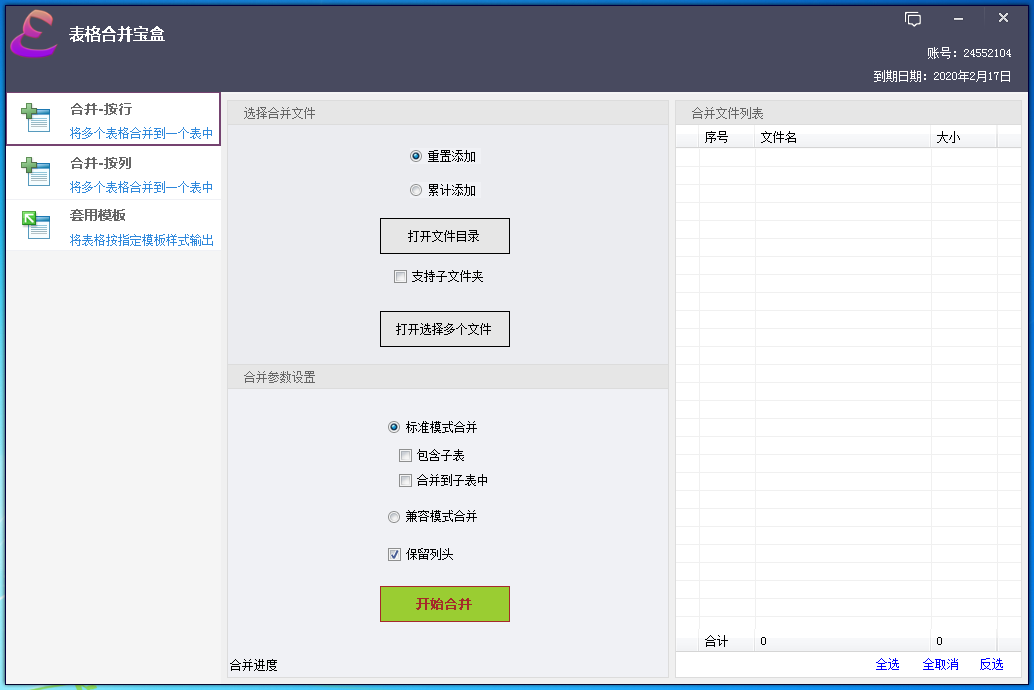Click the 全选 link

pyautogui.click(x=887, y=664)
